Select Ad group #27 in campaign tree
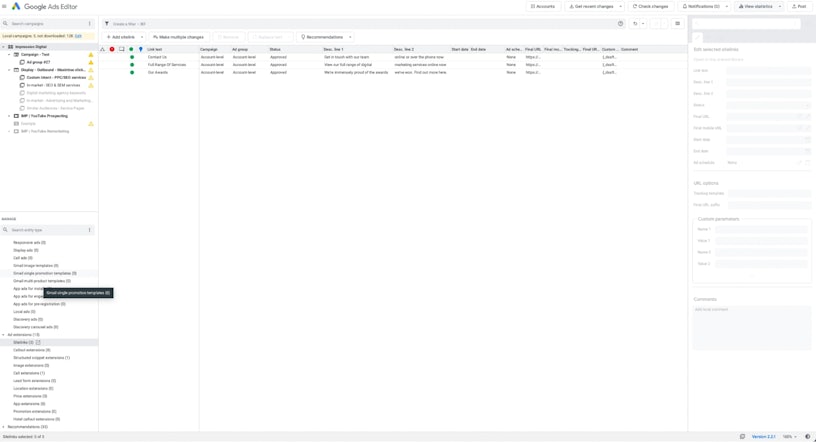 pos(38,62)
